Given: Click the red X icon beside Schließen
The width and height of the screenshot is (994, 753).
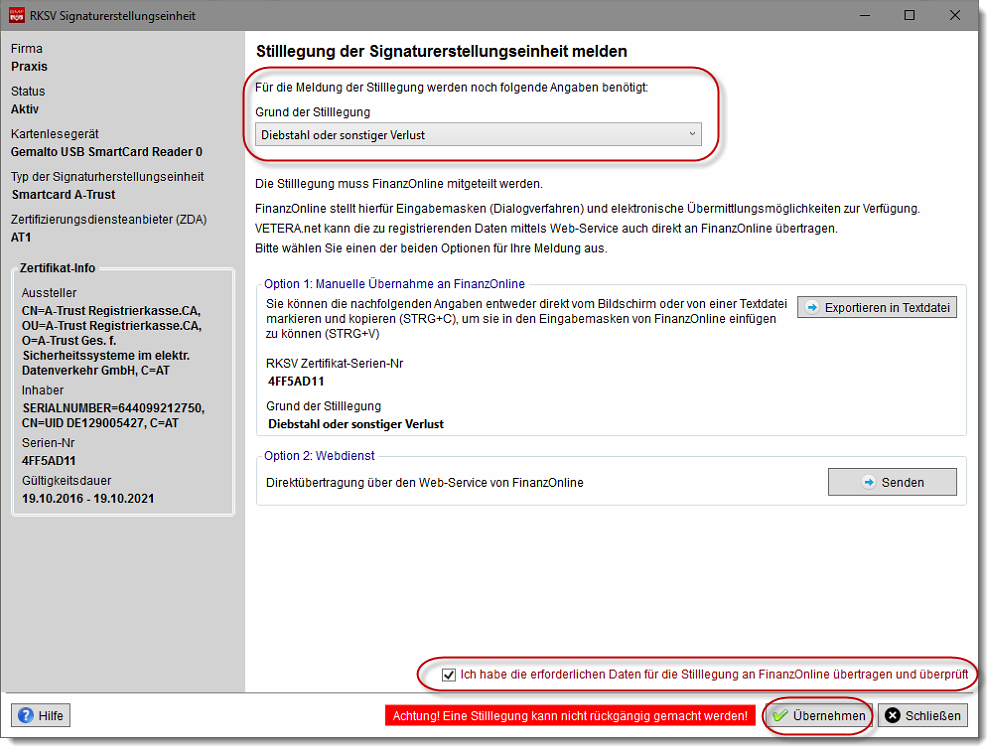Looking at the screenshot, I should coord(892,716).
